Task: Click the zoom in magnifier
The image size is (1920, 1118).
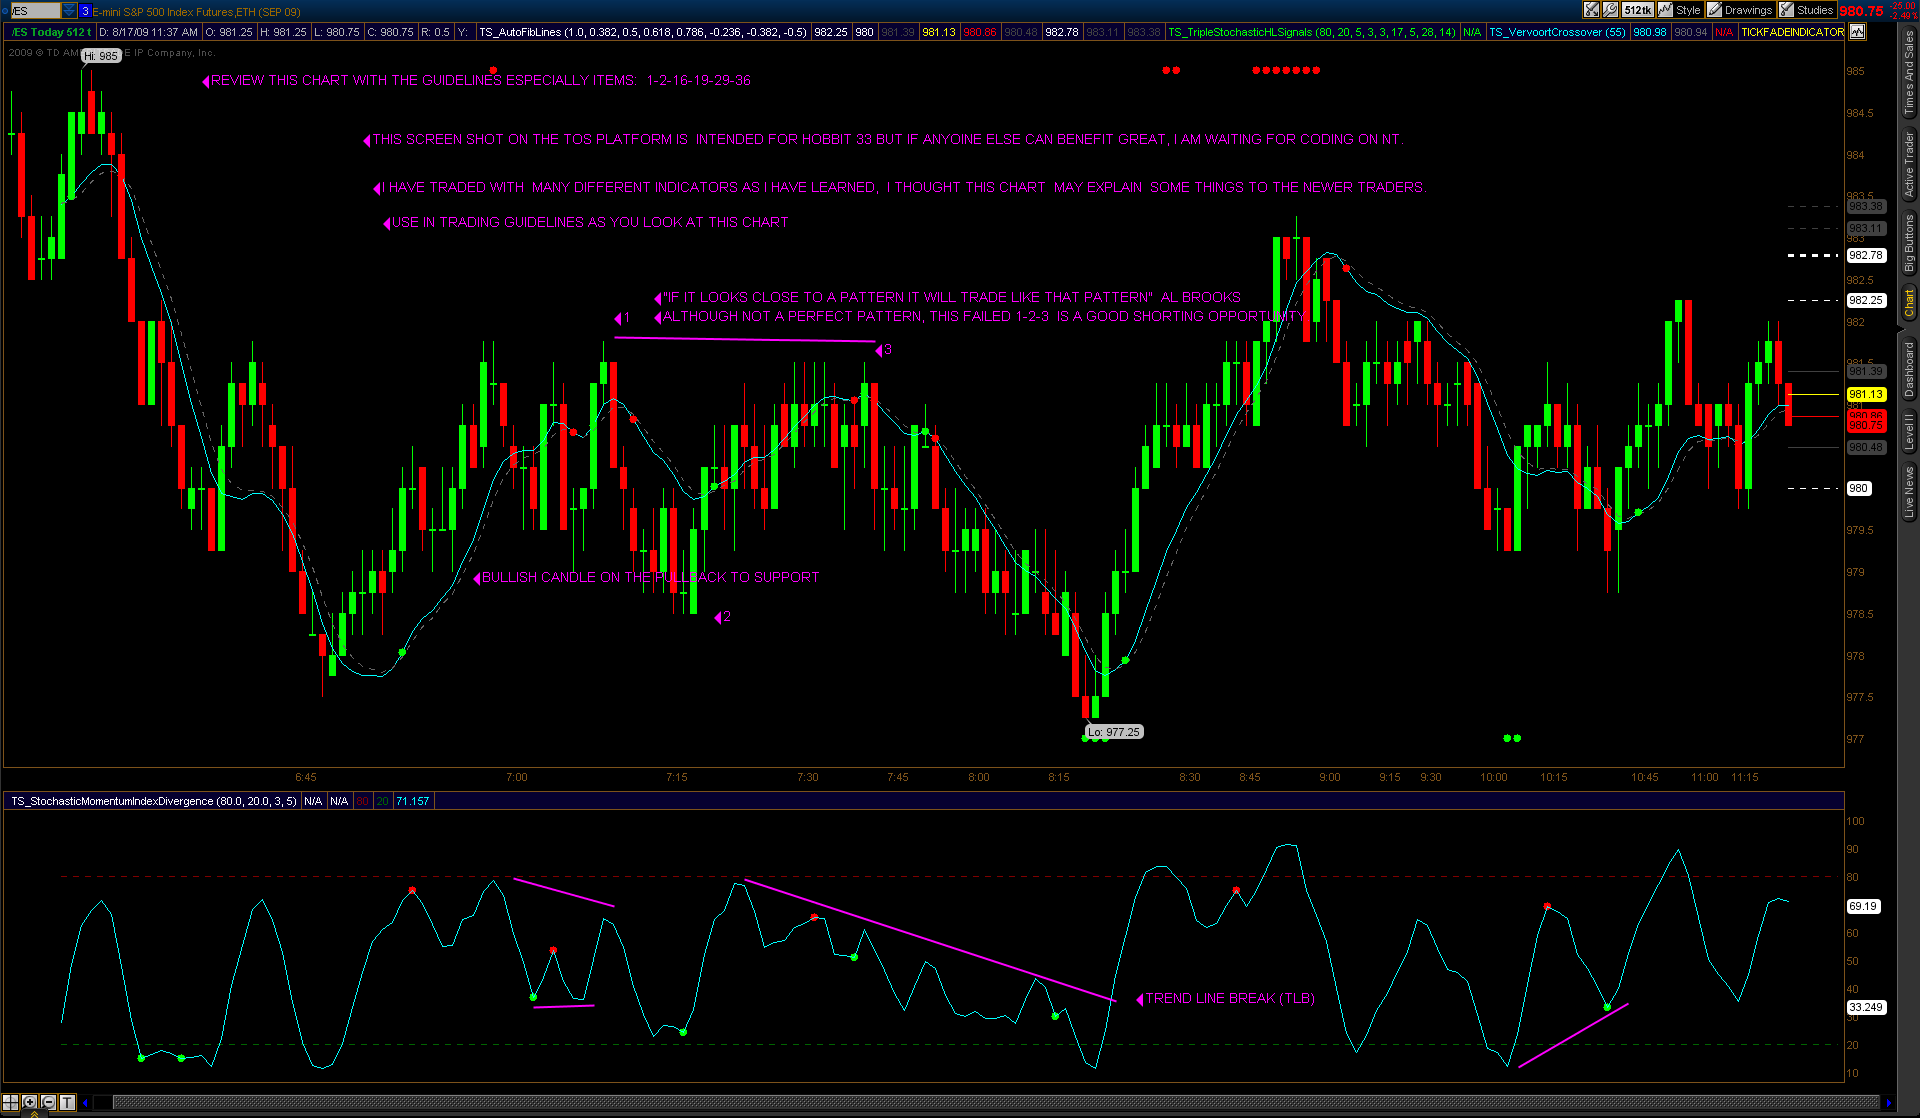Action: click(x=29, y=1102)
